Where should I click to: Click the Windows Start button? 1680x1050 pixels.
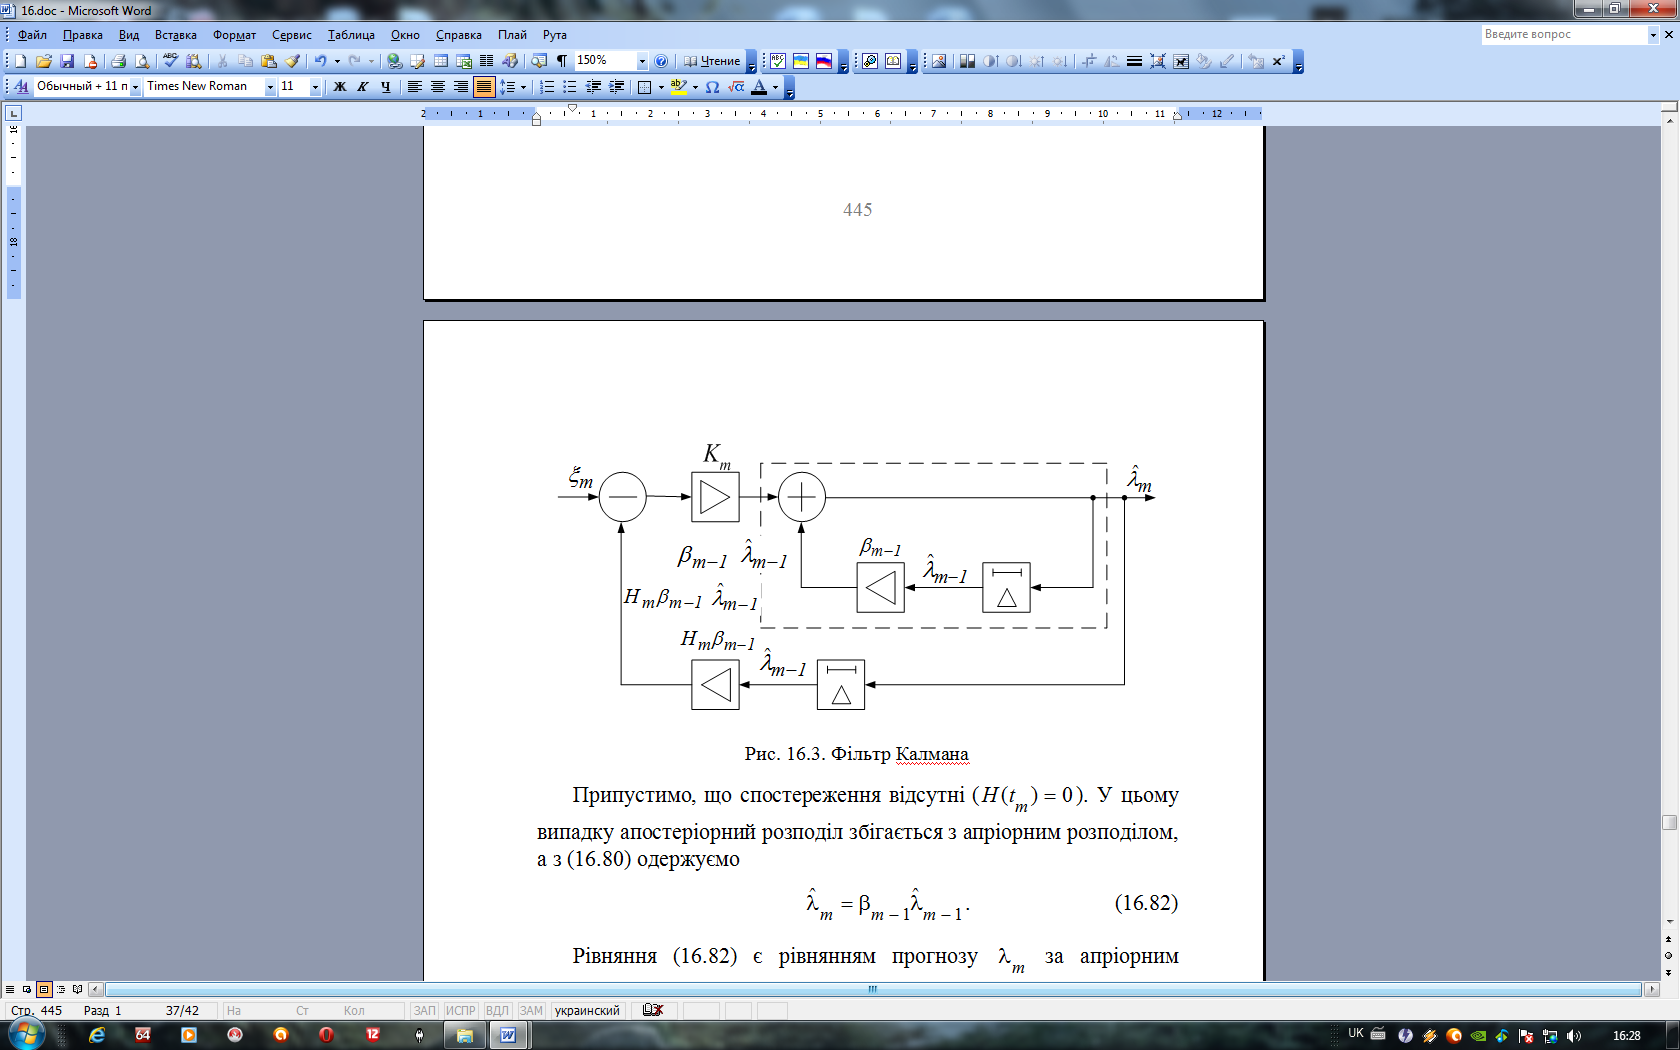click(27, 1034)
